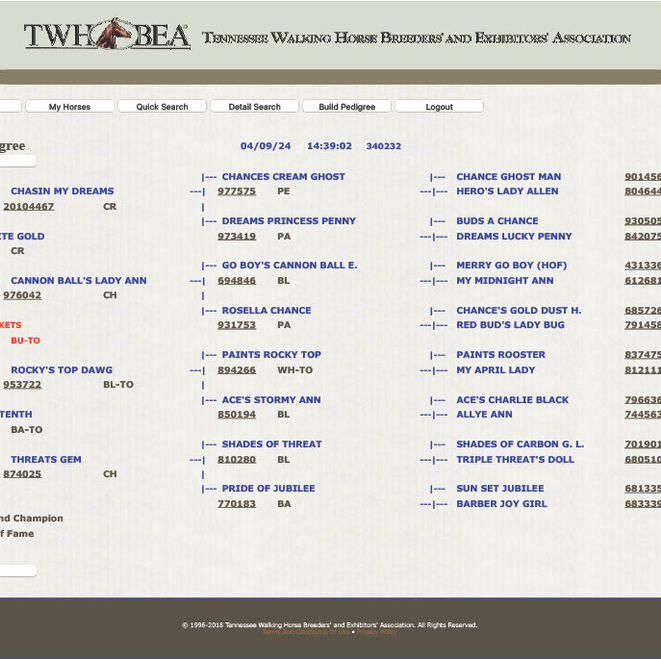The image size is (661, 659).
Task: Click horse name ACE'S STORMY ANN
Action: [x=271, y=400]
